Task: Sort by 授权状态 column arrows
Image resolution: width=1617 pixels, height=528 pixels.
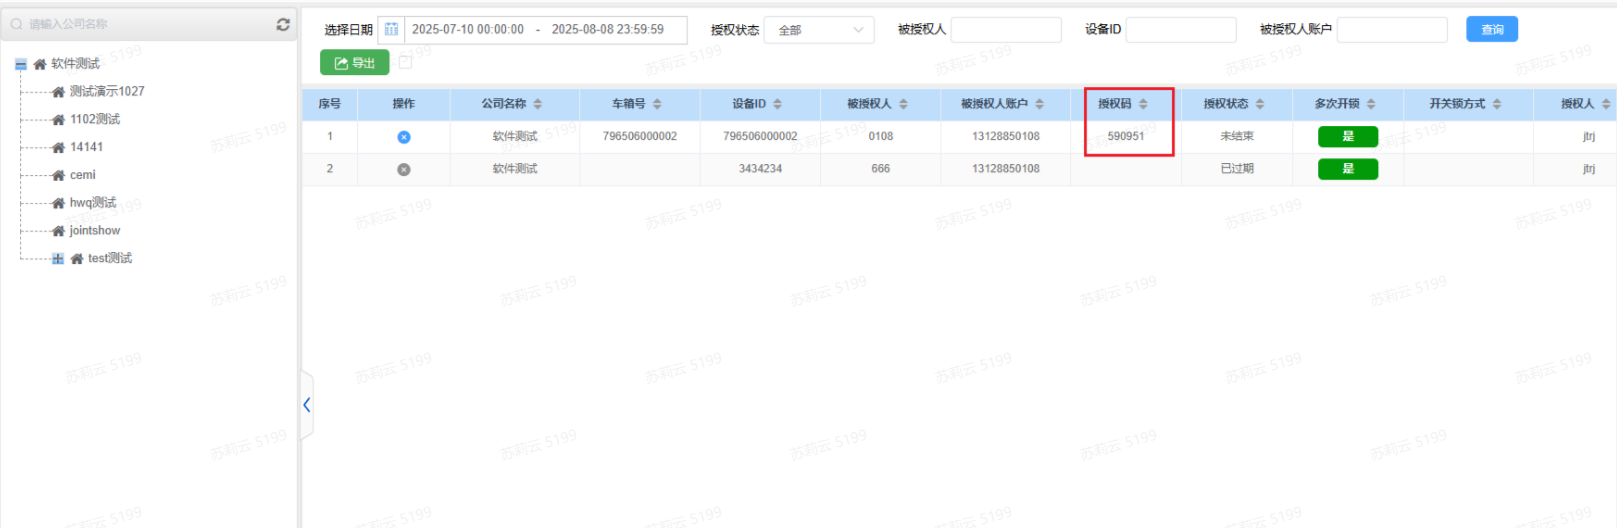Action: click(1260, 104)
